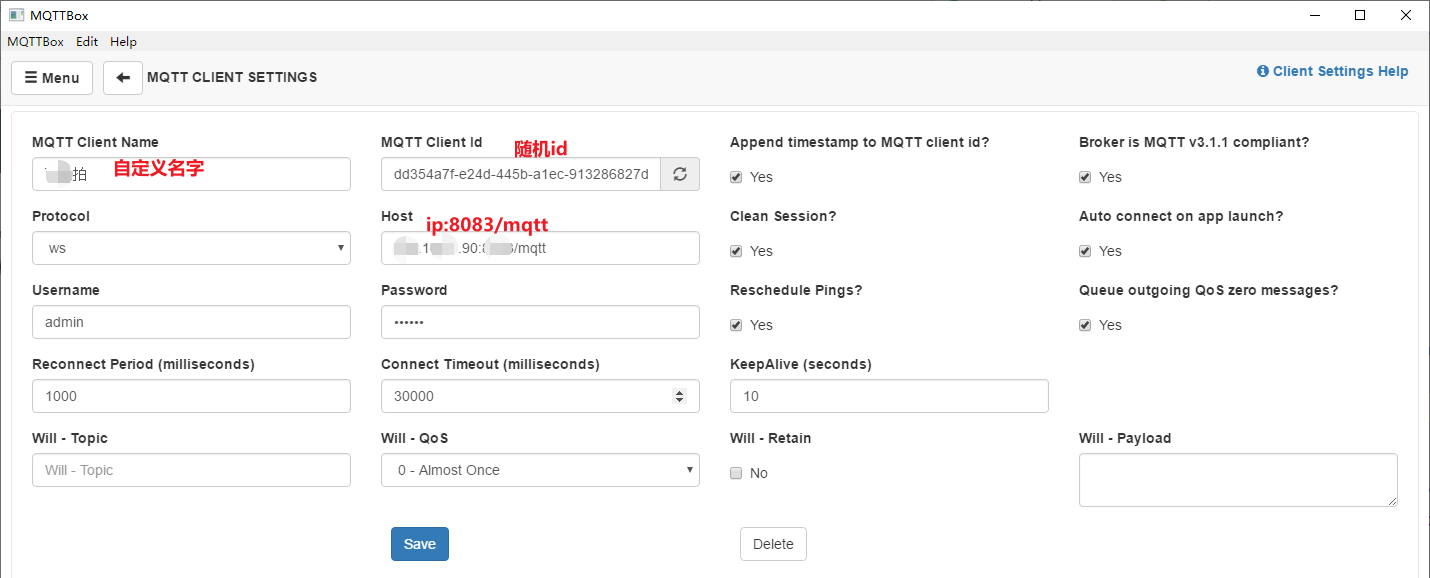The image size is (1430, 578).
Task: Disable Auto connect on app launch
Action: point(1085,251)
